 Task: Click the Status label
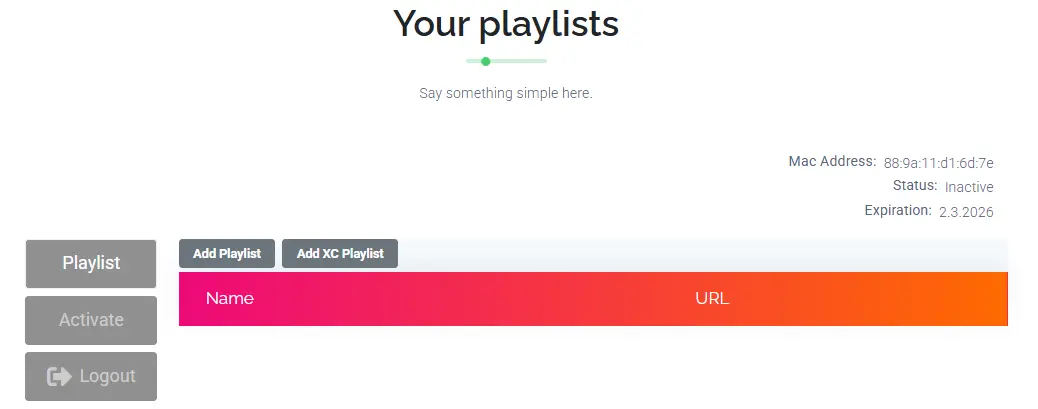pos(914,186)
